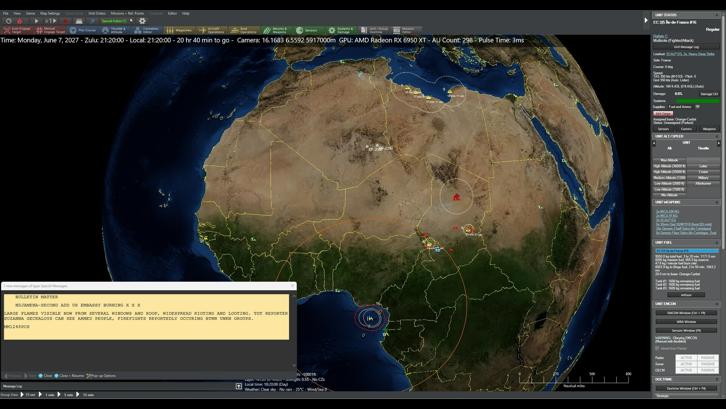Open the Unit Orders menu
Image resolution: width=726 pixels, height=409 pixels.
[x=97, y=13]
